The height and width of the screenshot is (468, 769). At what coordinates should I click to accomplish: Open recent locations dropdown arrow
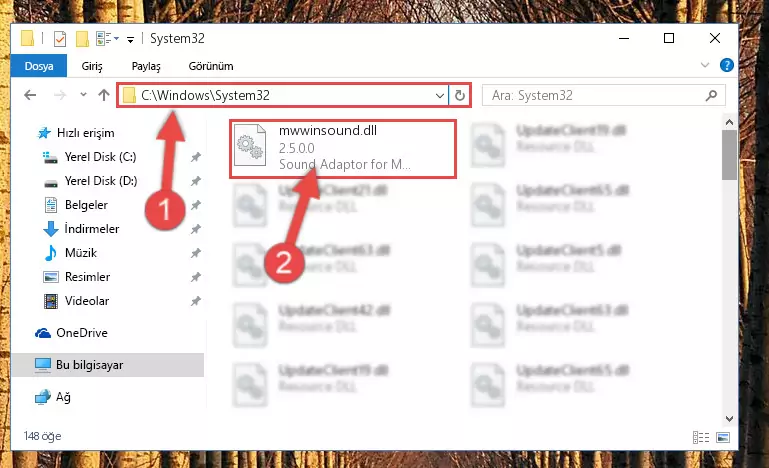pos(83,95)
